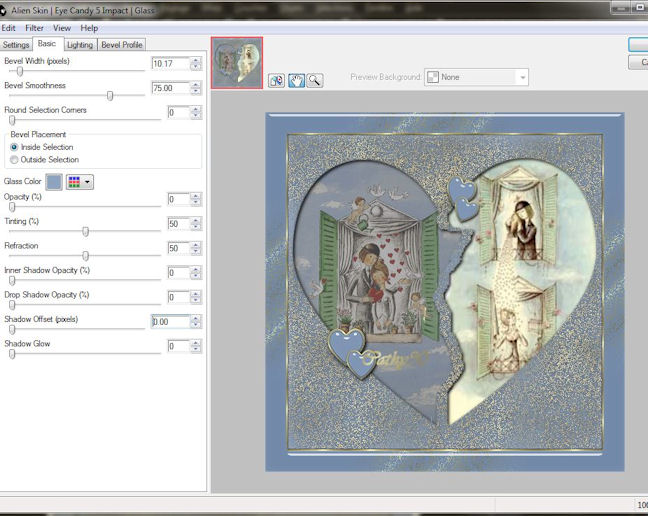Click the Drop Shadow Opacity slider handle
Viewport: 648px width, 516px height.
pos(12,305)
